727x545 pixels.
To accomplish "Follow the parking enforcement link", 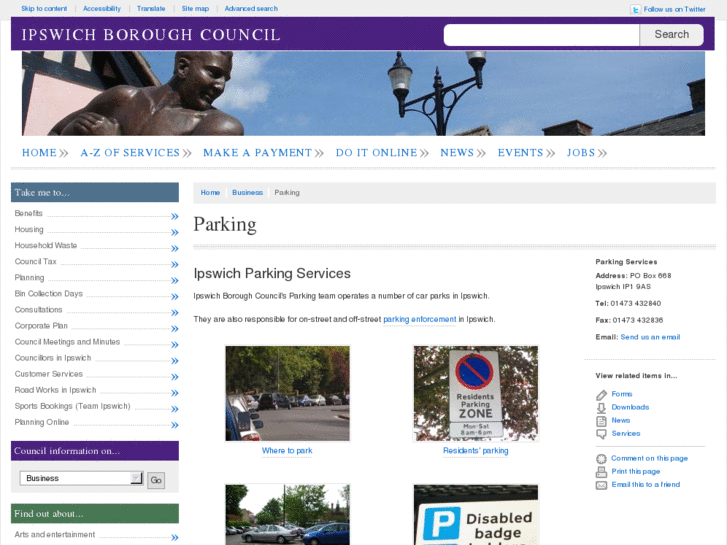I will pyautogui.click(x=420, y=319).
